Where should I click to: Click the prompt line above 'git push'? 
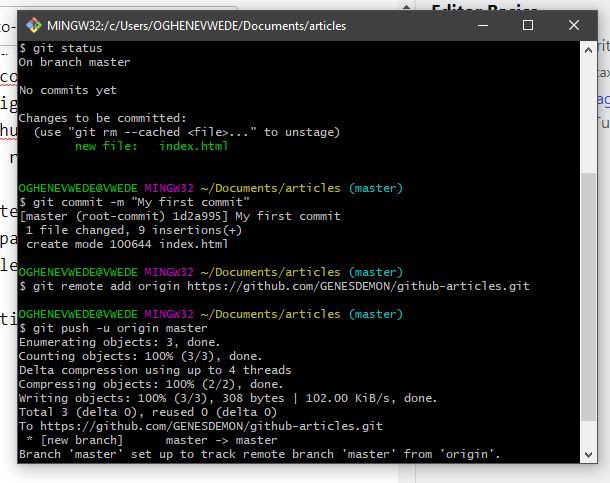[210, 314]
